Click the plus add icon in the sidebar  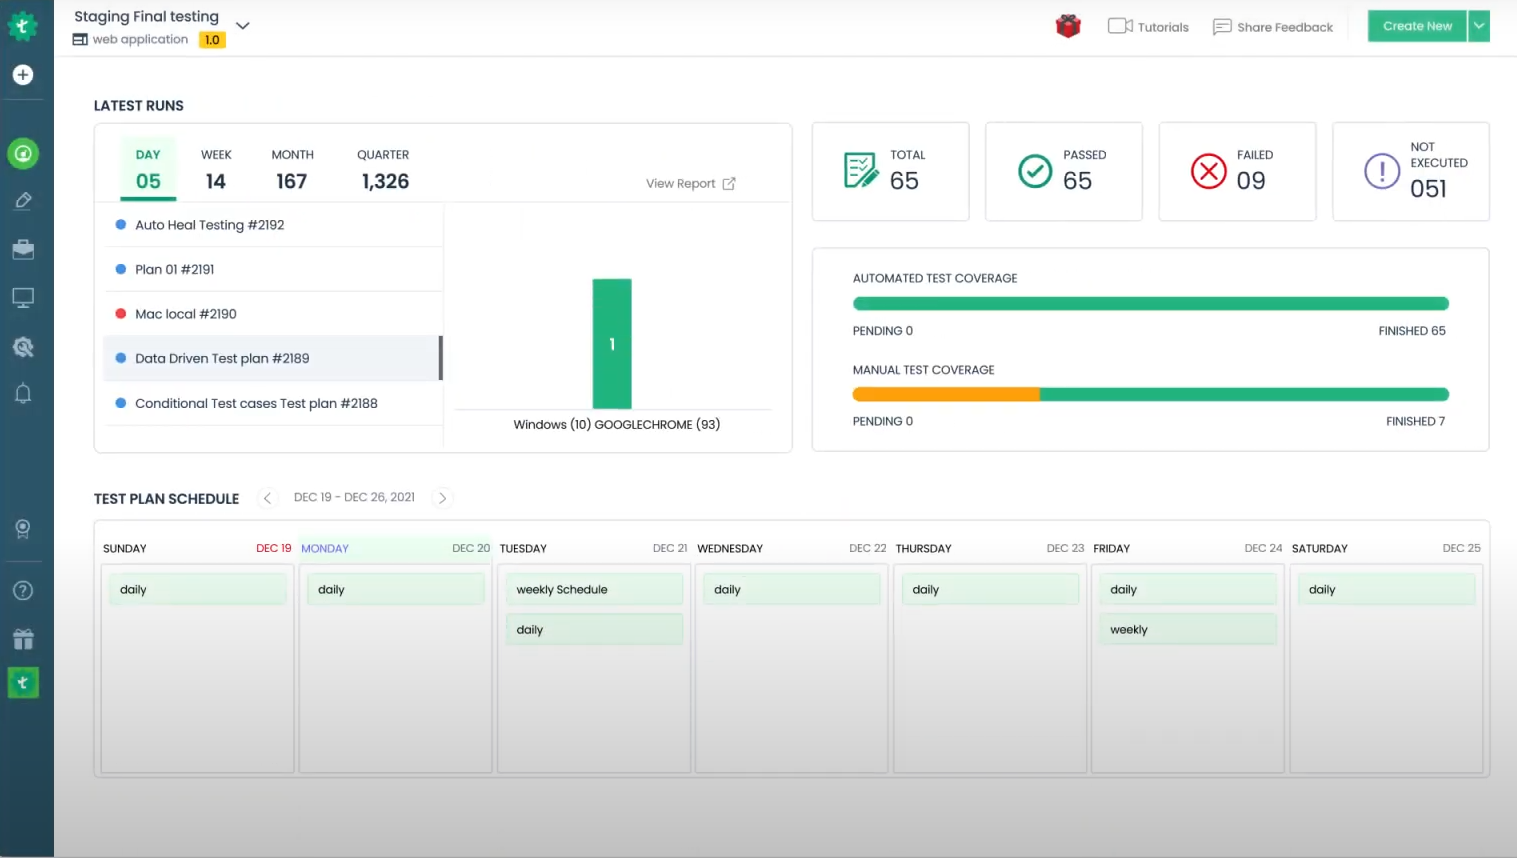pos(23,75)
